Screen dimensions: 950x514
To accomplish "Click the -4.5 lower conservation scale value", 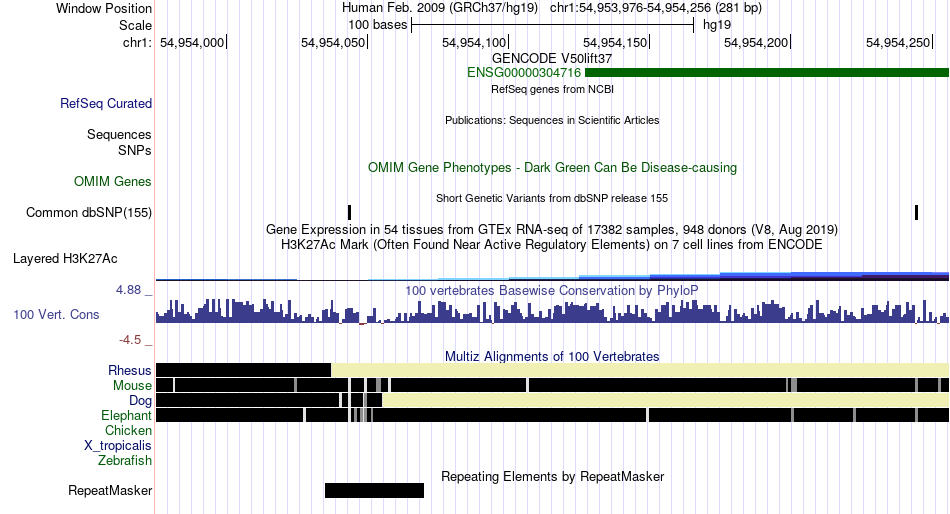I will (x=130, y=340).
